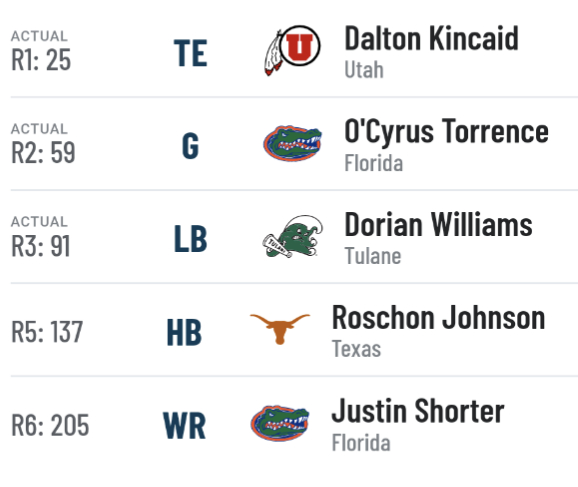The width and height of the screenshot is (578, 487).
Task: Click the Tulane school name text
Action: point(373,256)
